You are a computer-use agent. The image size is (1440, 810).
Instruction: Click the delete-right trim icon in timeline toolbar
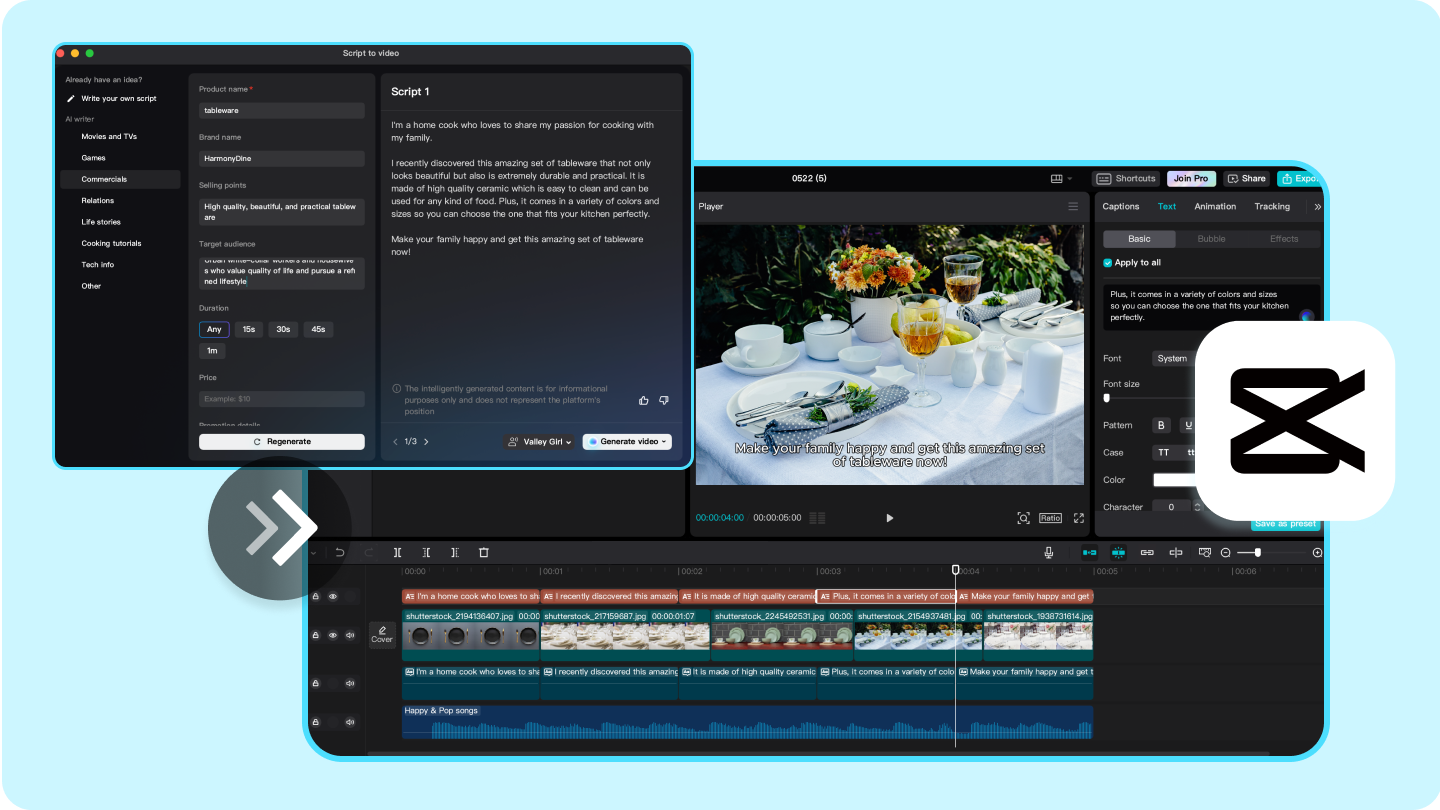click(x=455, y=552)
